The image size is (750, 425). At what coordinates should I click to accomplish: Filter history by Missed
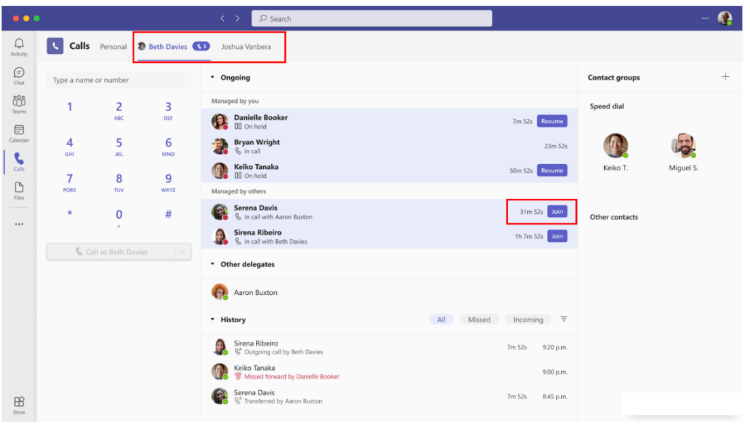[479, 319]
